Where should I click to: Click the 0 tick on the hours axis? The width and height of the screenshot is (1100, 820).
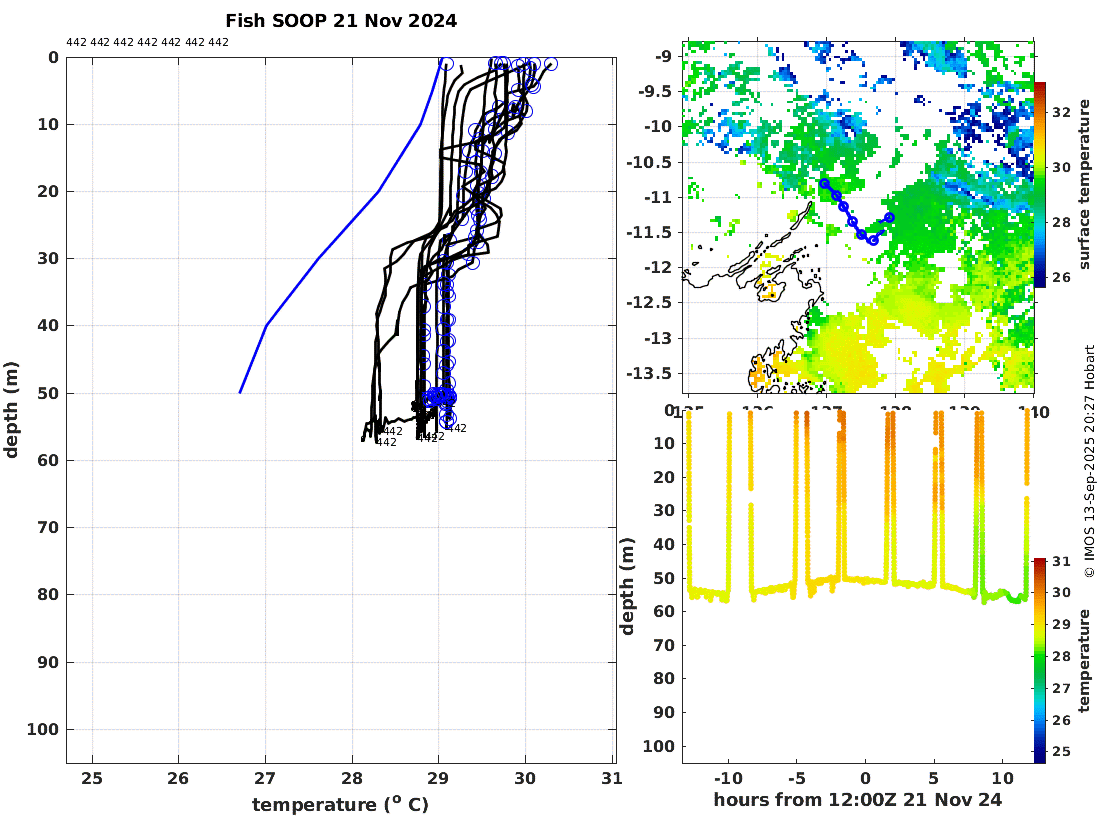coord(865,778)
